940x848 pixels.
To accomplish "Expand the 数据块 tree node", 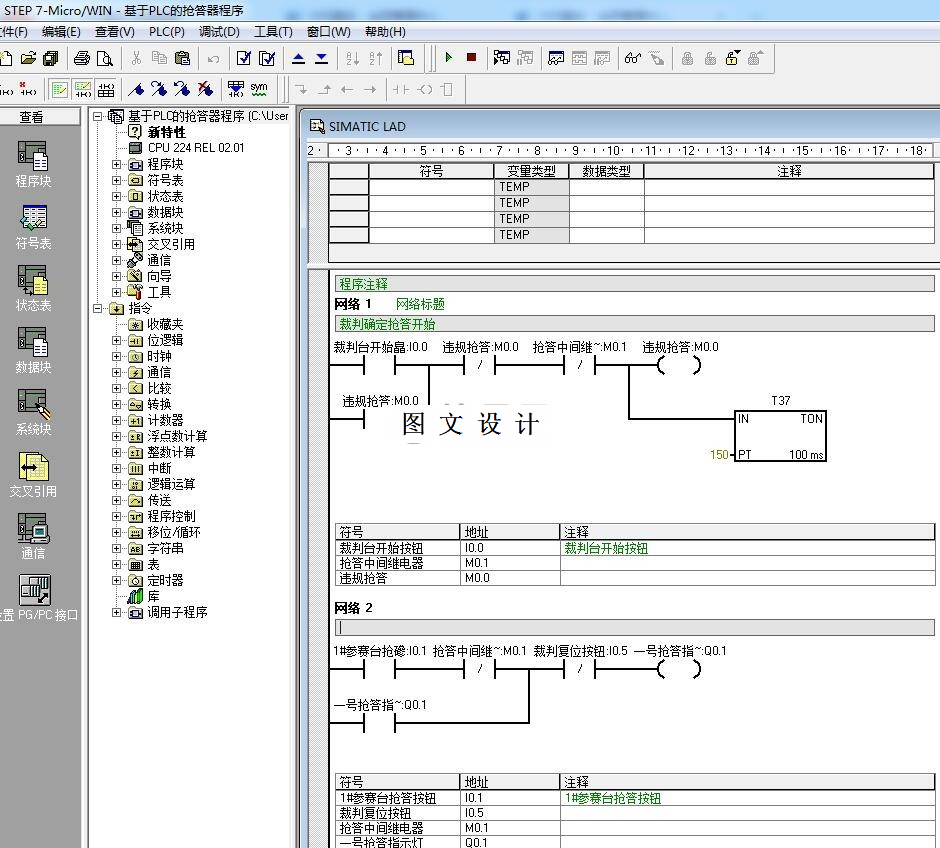I will tap(116, 212).
